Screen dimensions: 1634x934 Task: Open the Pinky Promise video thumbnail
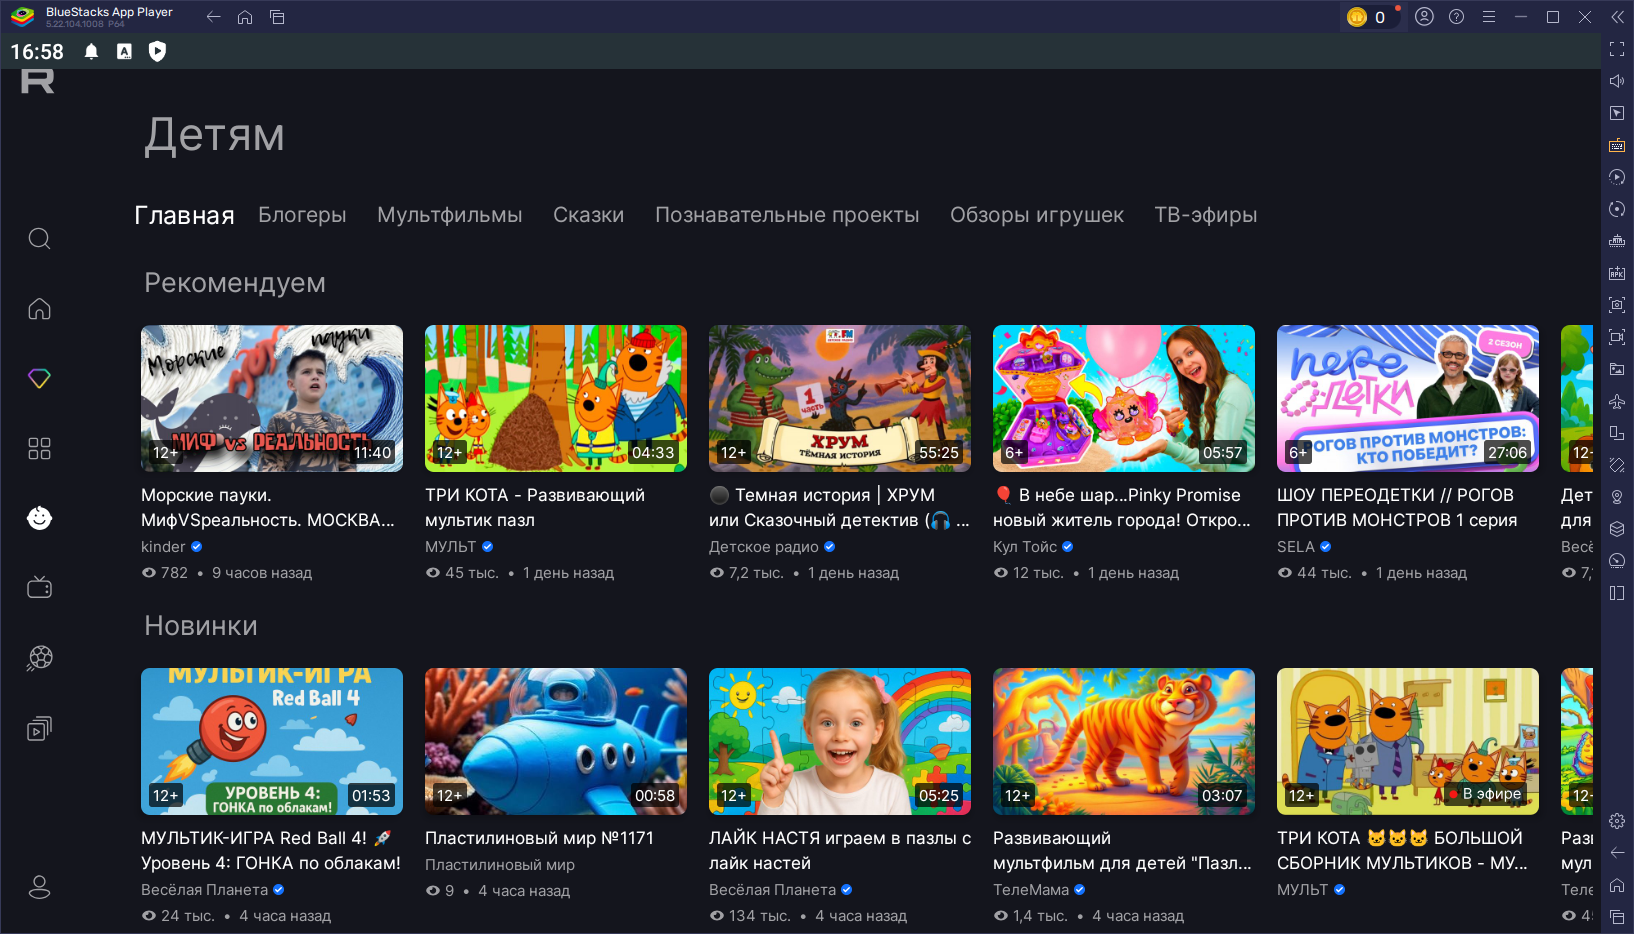pos(1124,398)
